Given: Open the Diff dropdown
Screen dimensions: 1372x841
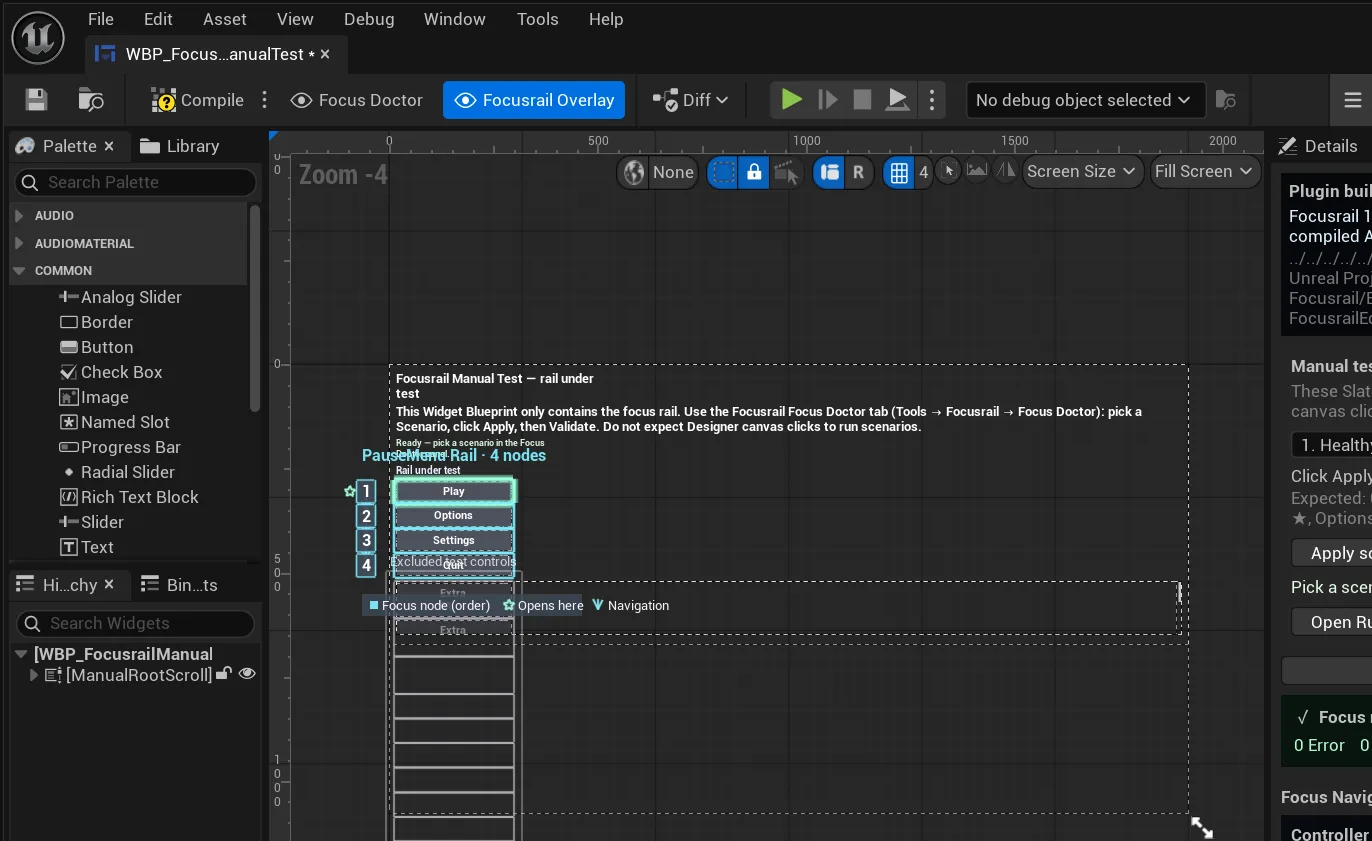Looking at the screenshot, I should [x=691, y=100].
